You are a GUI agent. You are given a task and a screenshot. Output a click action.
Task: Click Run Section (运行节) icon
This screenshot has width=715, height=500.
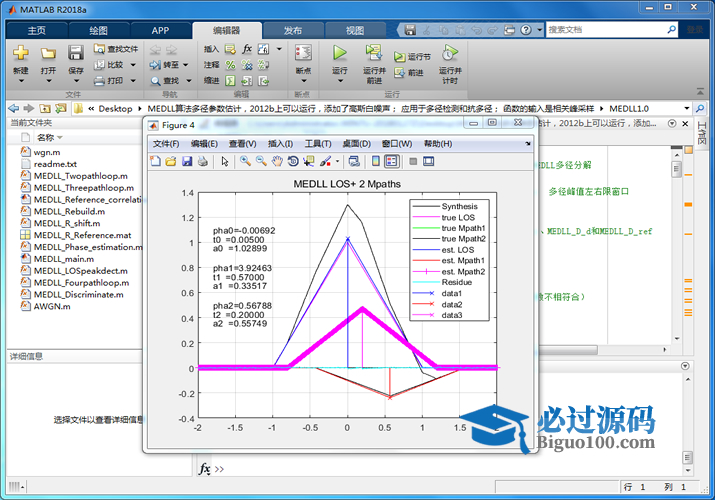tap(399, 57)
